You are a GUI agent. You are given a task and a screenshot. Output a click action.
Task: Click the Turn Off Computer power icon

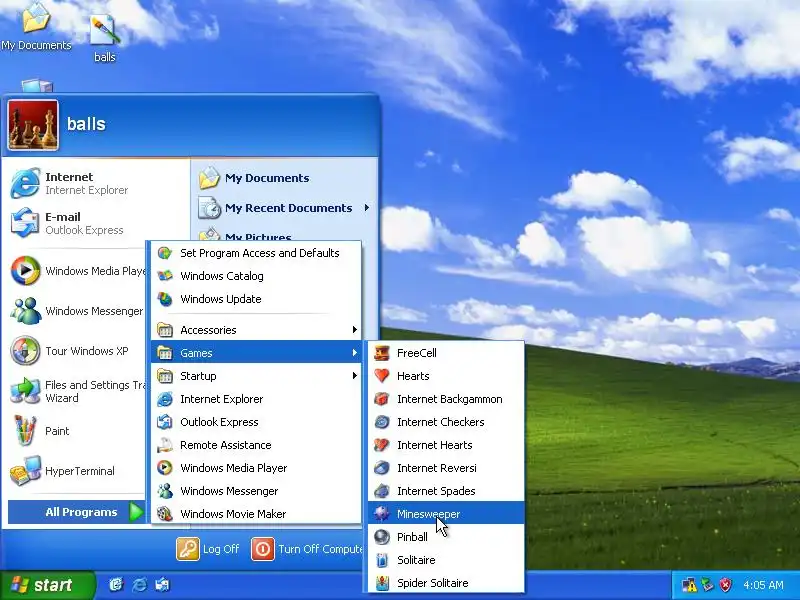click(x=263, y=549)
